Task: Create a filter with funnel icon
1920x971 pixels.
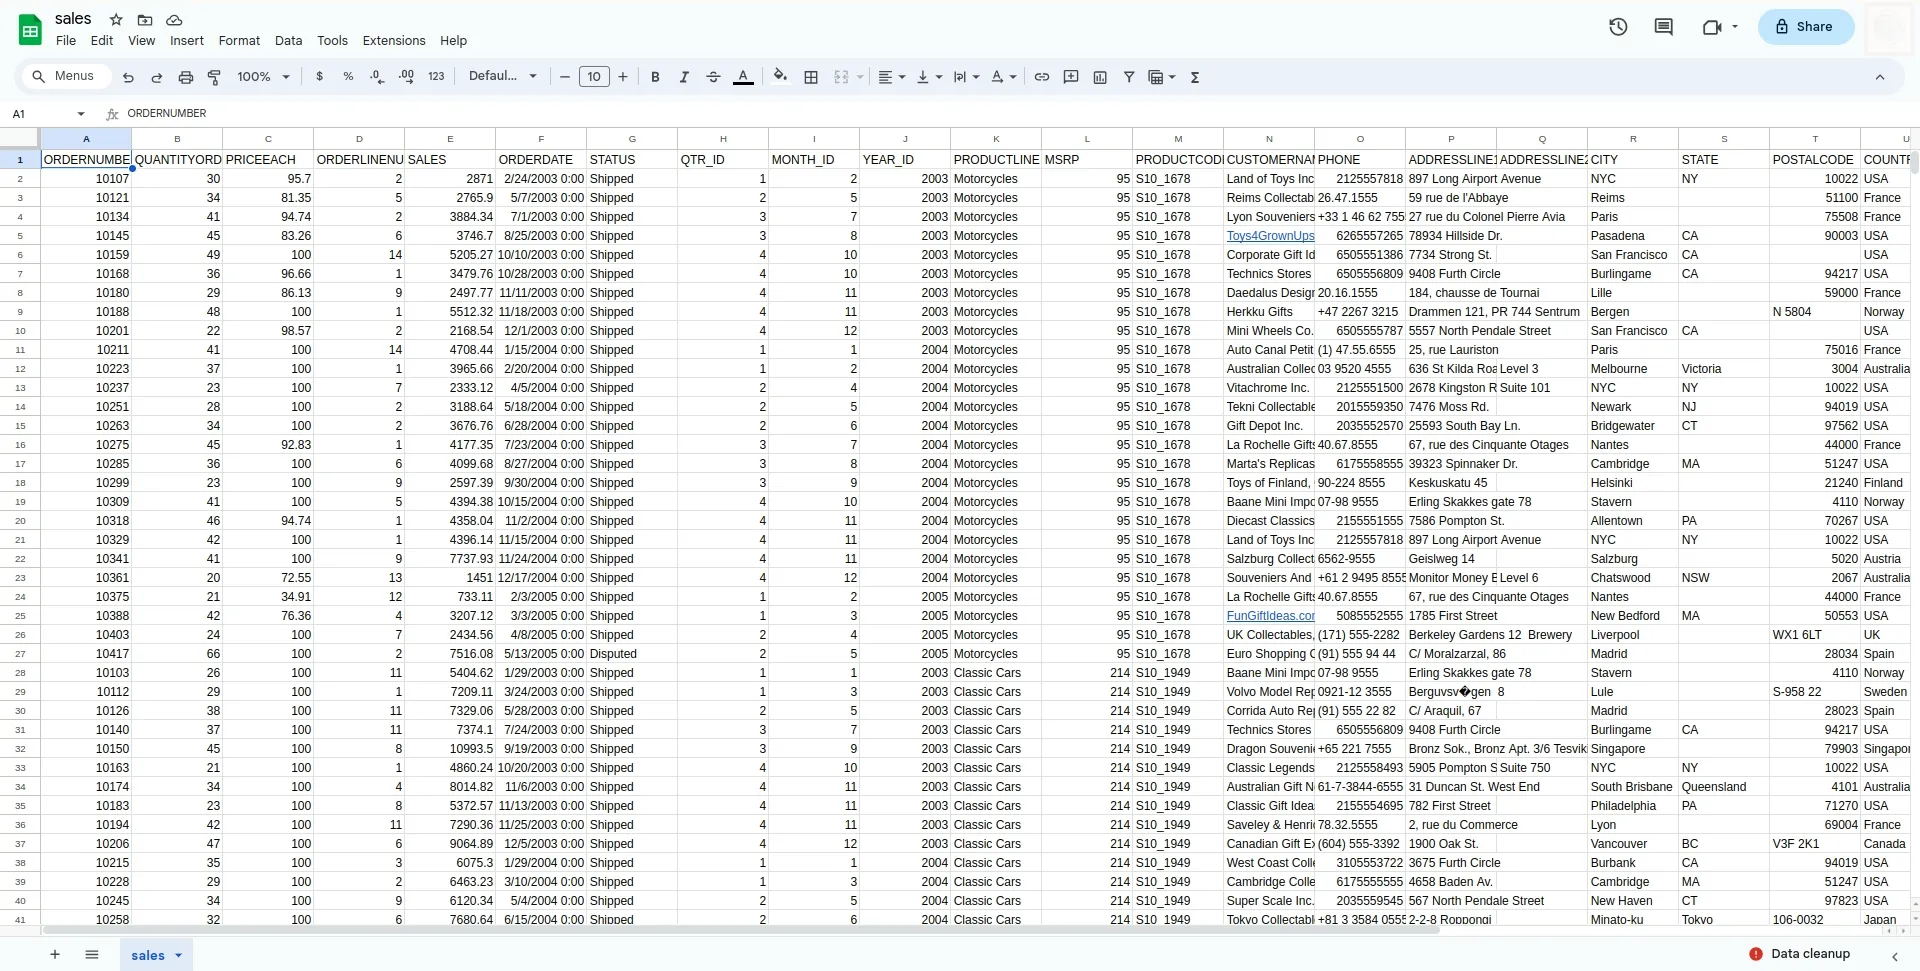Action: click(x=1129, y=77)
